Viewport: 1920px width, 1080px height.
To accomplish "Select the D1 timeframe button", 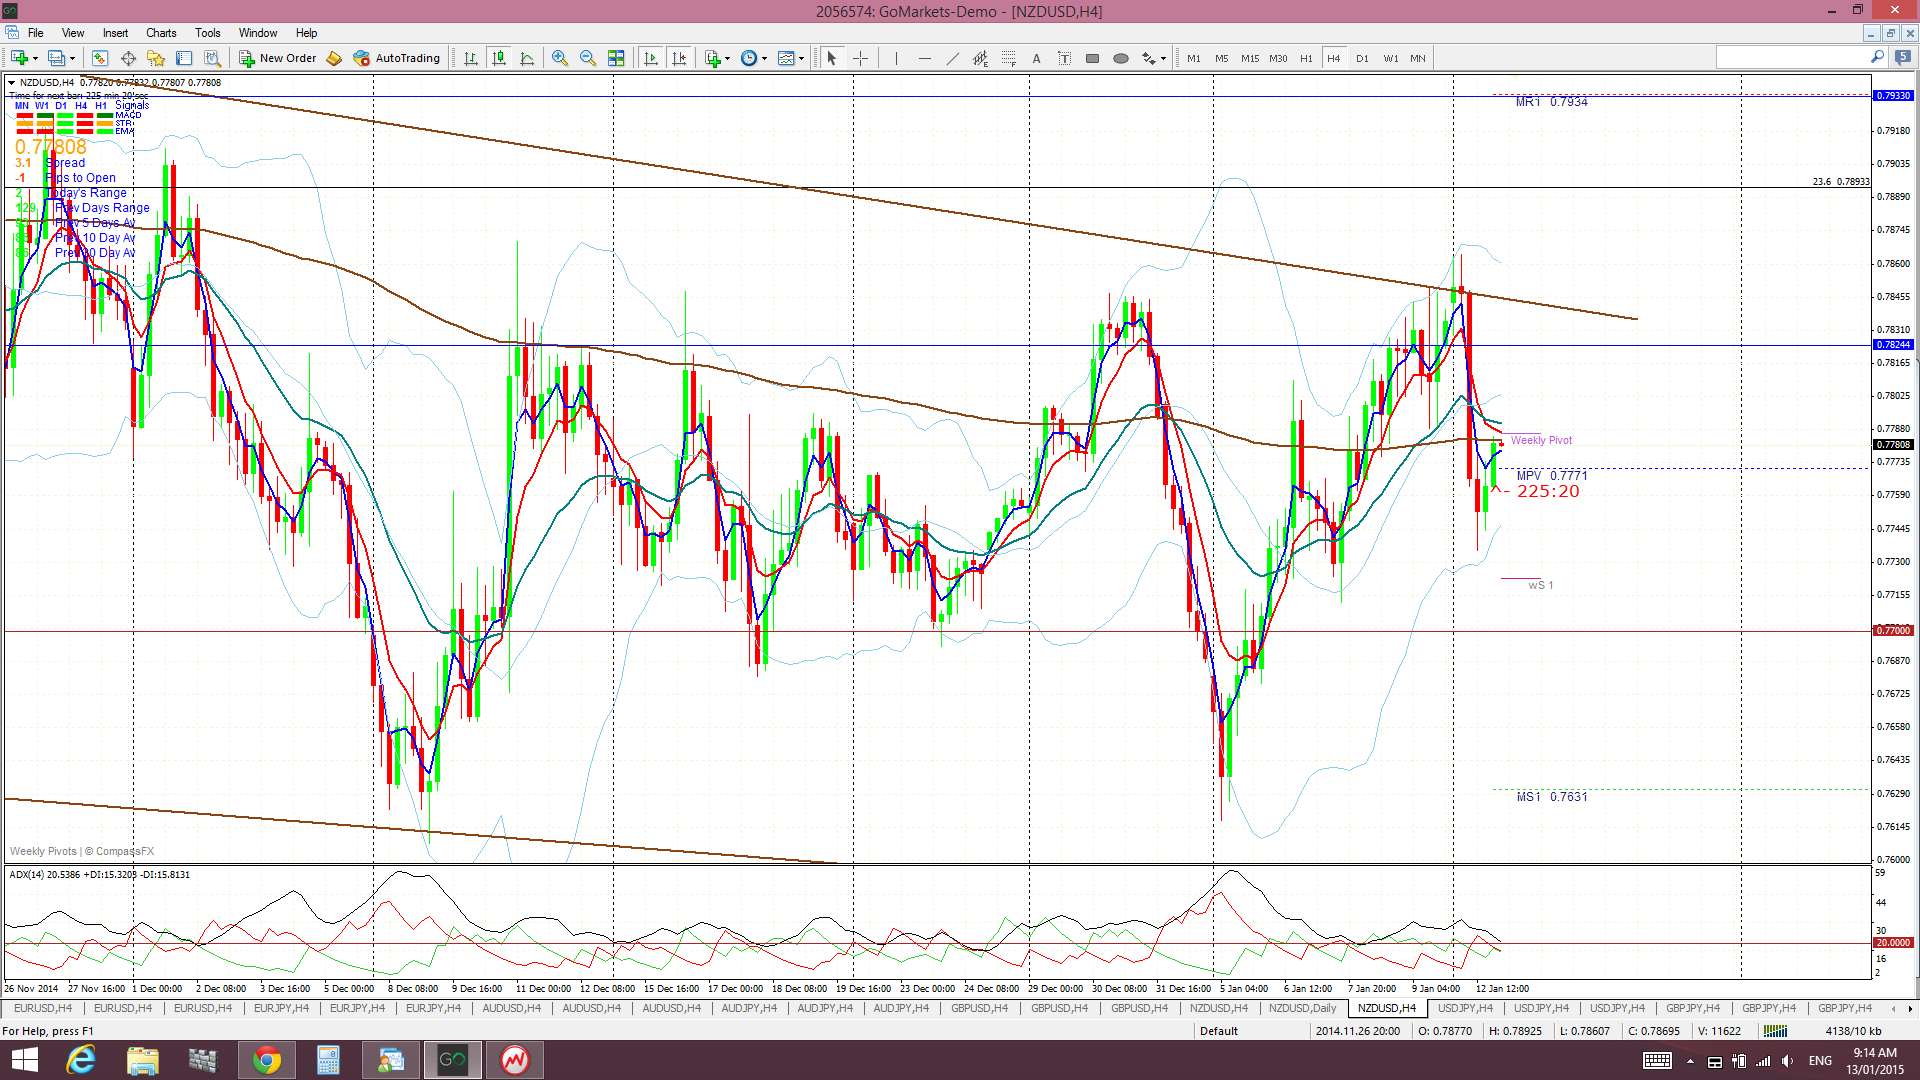I will 1362,58.
